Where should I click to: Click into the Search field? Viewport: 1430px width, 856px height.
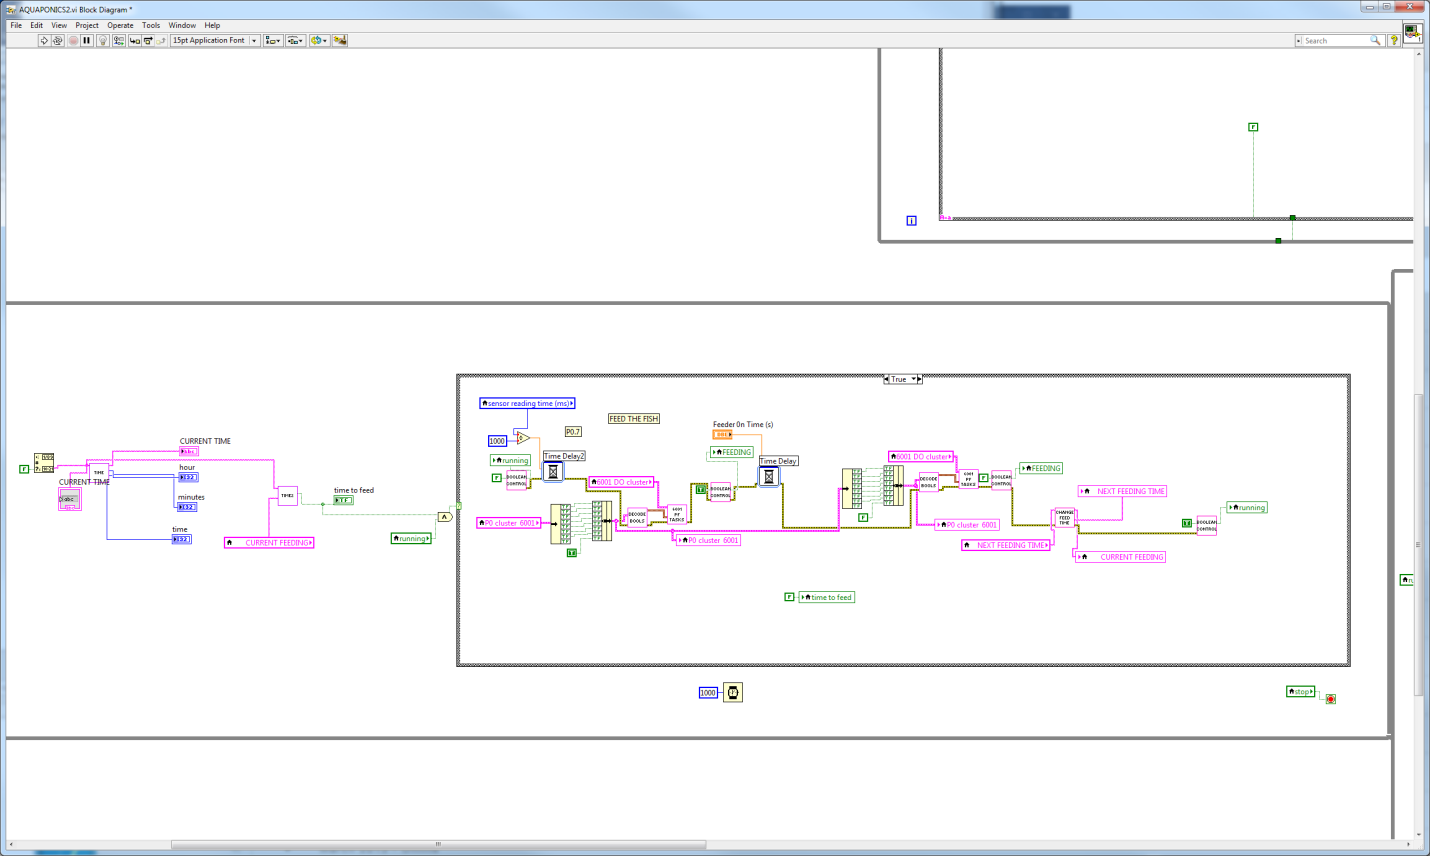[x=1336, y=41]
